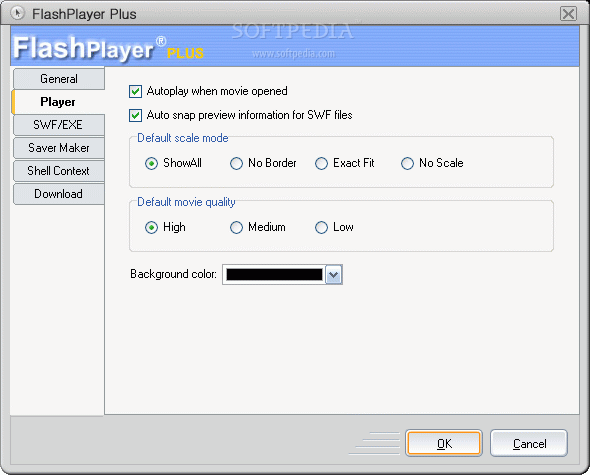Image resolution: width=590 pixels, height=475 pixels.
Task: Choose No Border scale mode
Action: click(x=236, y=163)
